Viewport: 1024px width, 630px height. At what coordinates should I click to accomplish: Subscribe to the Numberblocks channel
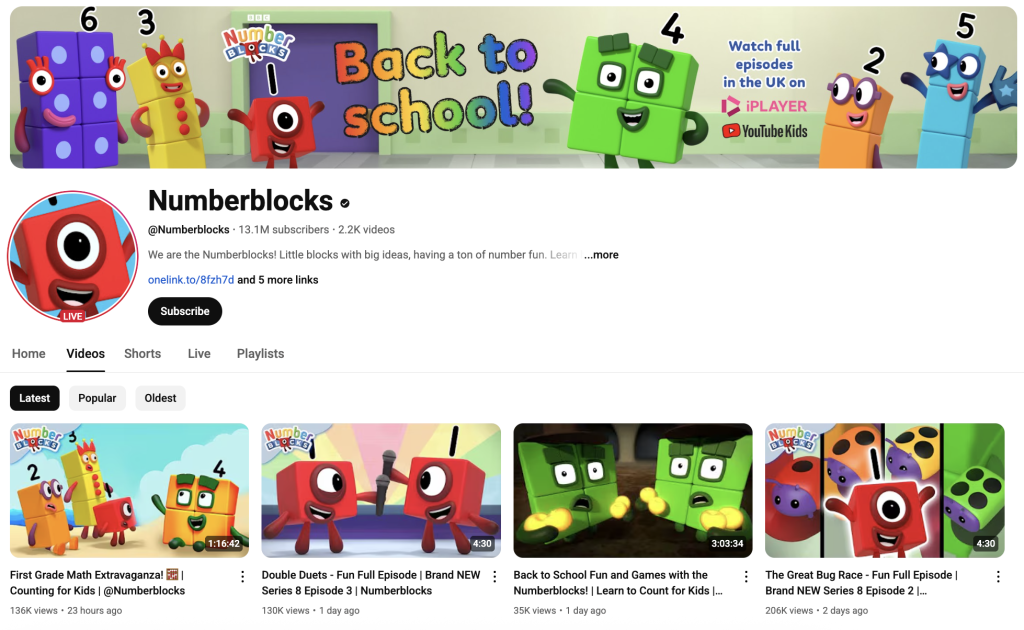(185, 311)
